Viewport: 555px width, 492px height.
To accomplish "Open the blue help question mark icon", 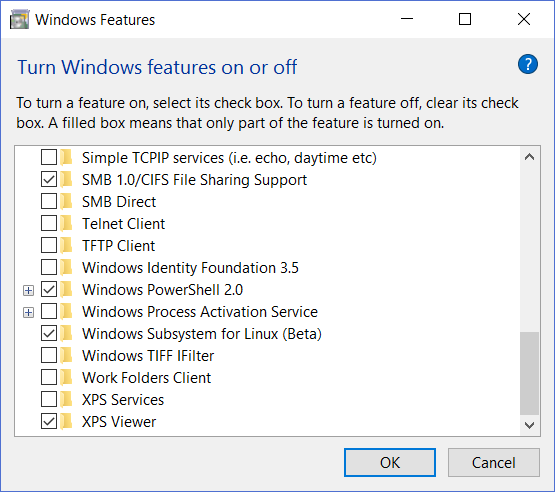I will pos(527,64).
